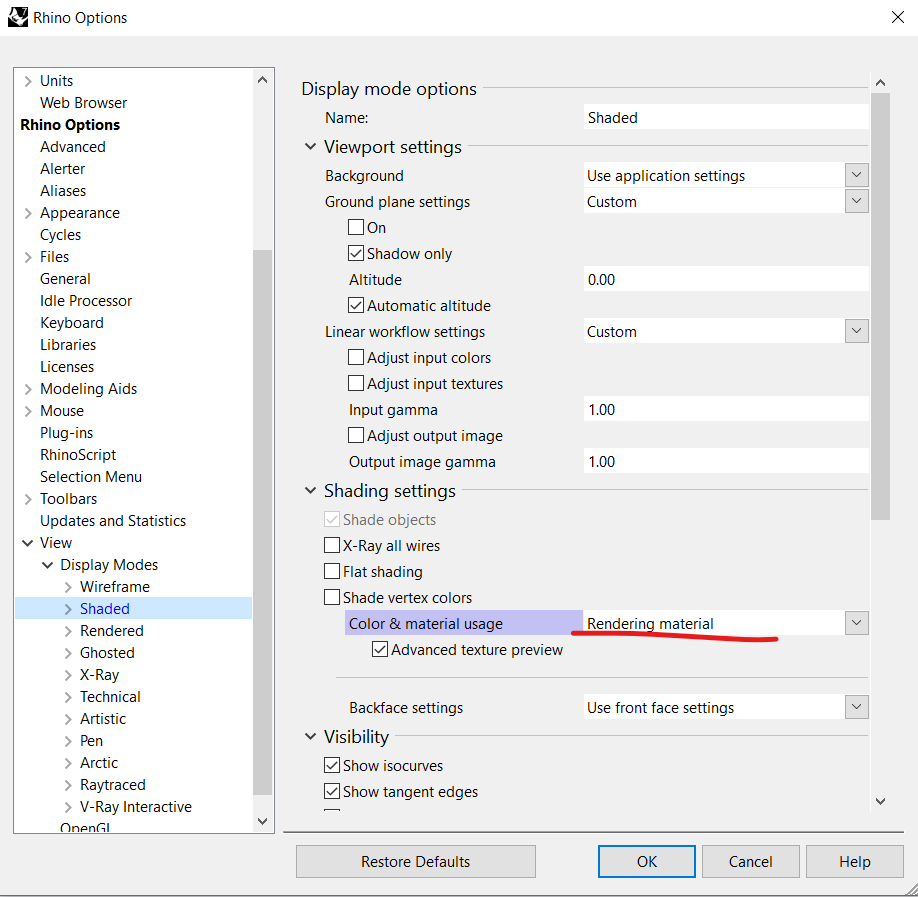Select Ghosted display mode

[x=107, y=653]
